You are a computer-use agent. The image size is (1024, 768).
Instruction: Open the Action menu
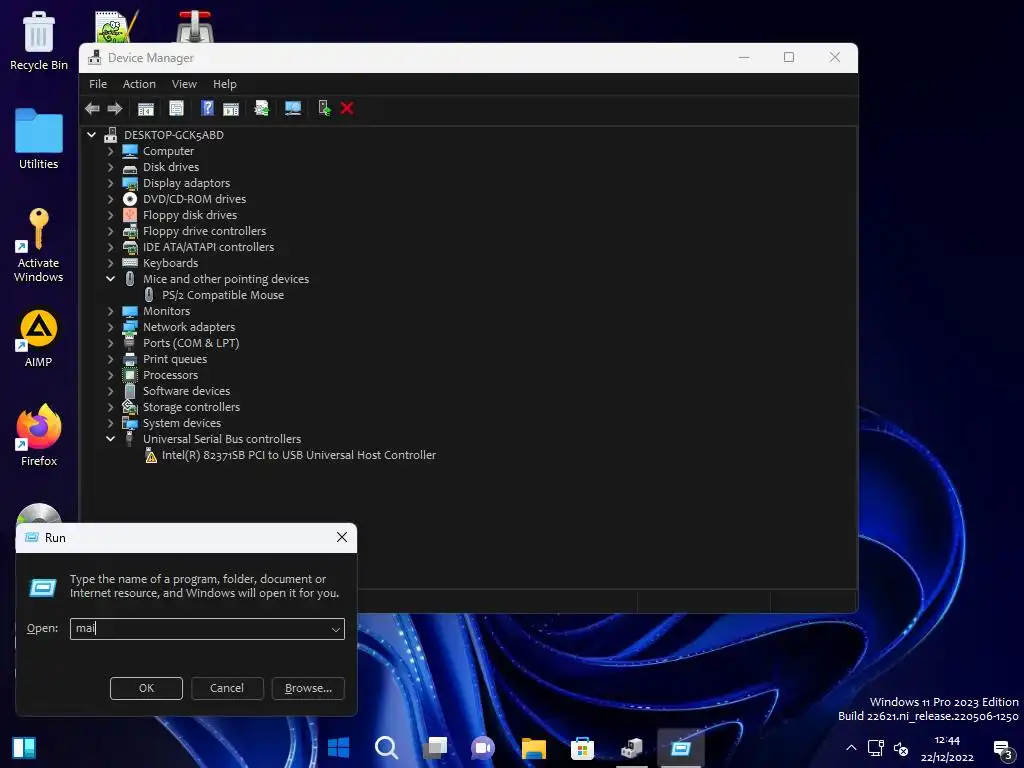point(139,84)
